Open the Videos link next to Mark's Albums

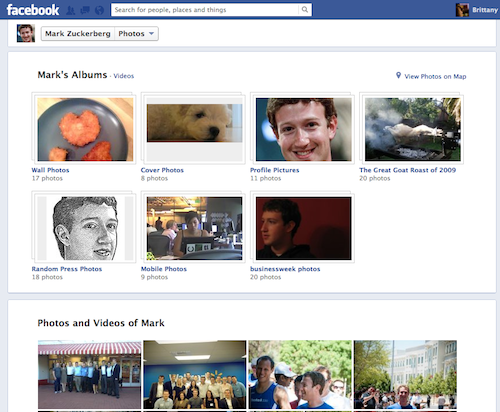pyautogui.click(x=124, y=76)
